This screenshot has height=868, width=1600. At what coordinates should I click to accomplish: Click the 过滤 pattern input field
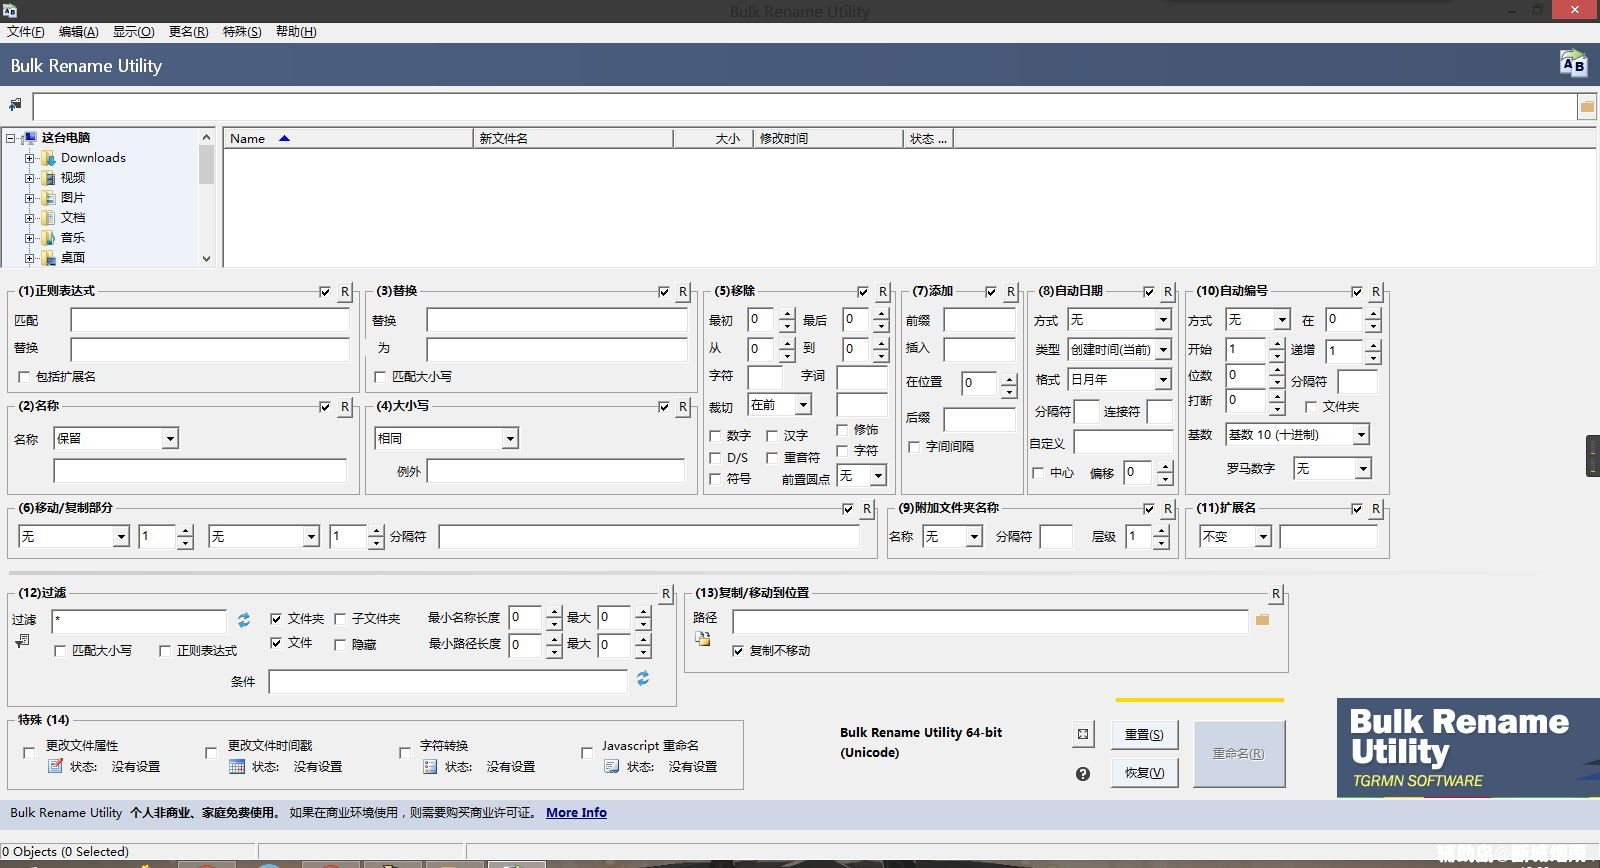tap(139, 621)
